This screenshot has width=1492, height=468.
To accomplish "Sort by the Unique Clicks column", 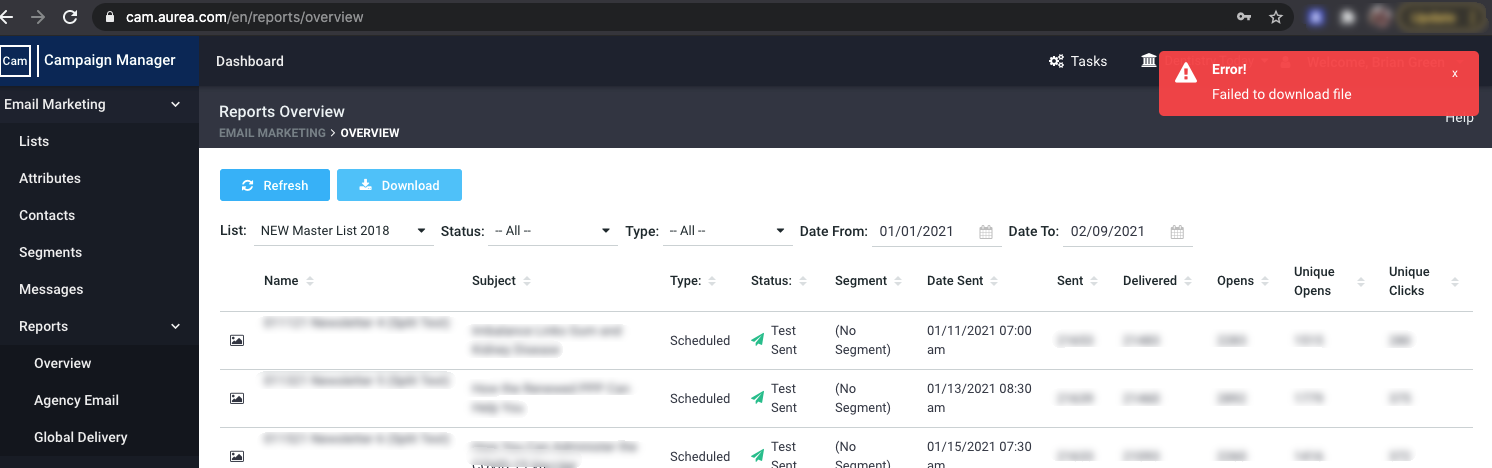I will pos(1423,281).
